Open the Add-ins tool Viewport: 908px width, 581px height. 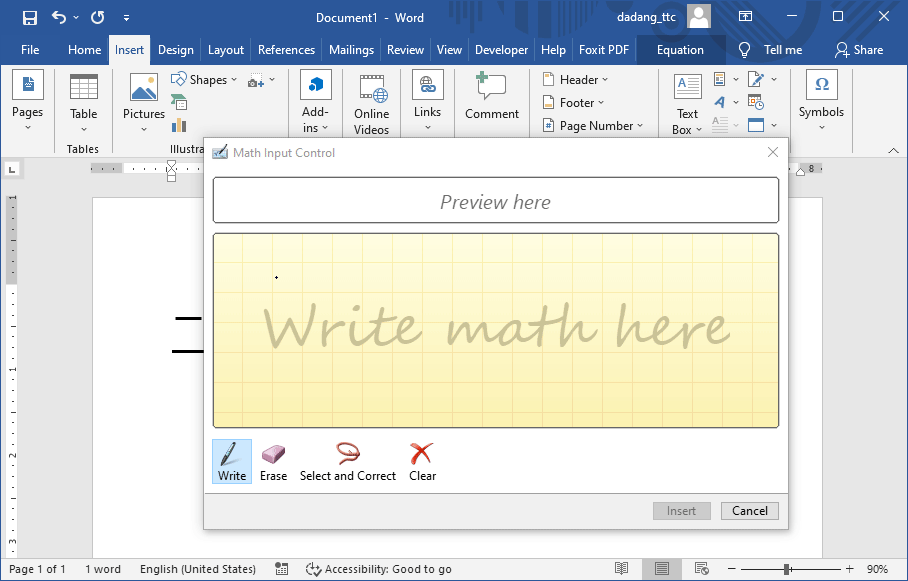point(315,101)
